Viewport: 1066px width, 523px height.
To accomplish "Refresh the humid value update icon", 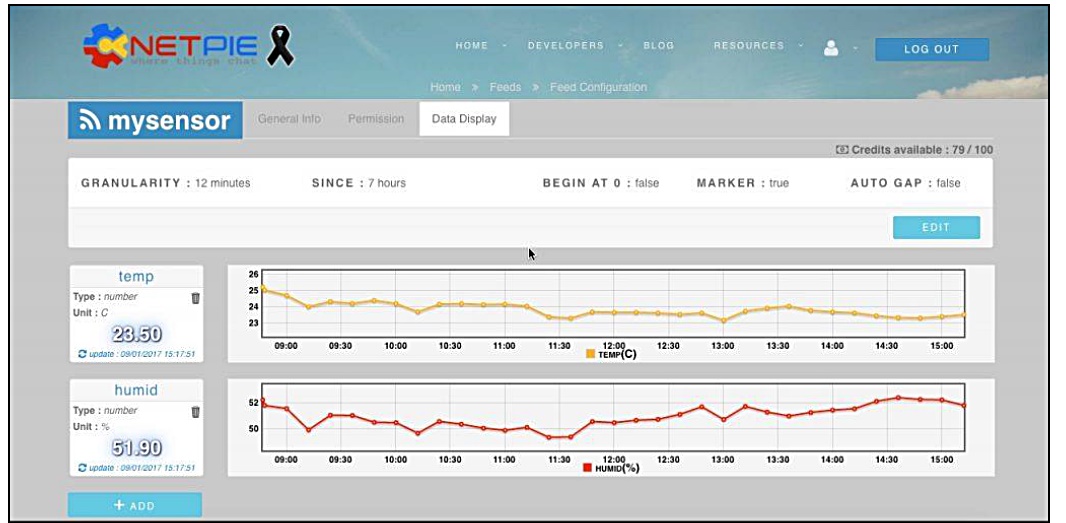I will 83,467.
